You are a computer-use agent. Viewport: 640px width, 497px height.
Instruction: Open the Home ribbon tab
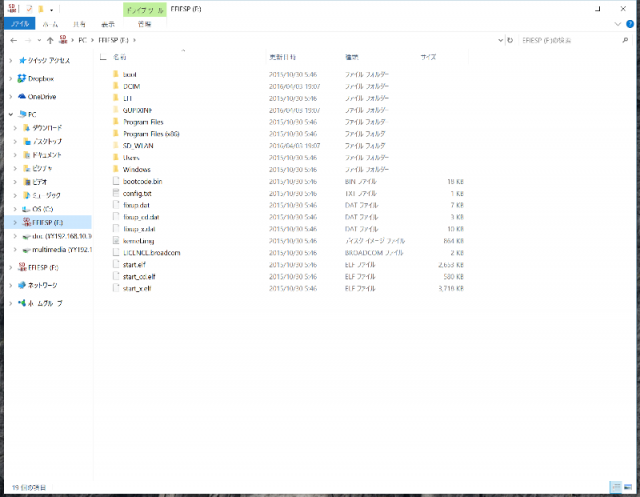pos(50,24)
